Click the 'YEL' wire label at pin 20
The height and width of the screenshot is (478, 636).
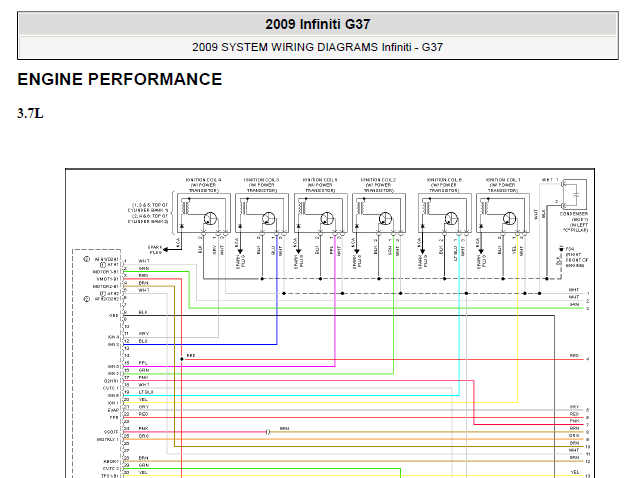[143, 400]
